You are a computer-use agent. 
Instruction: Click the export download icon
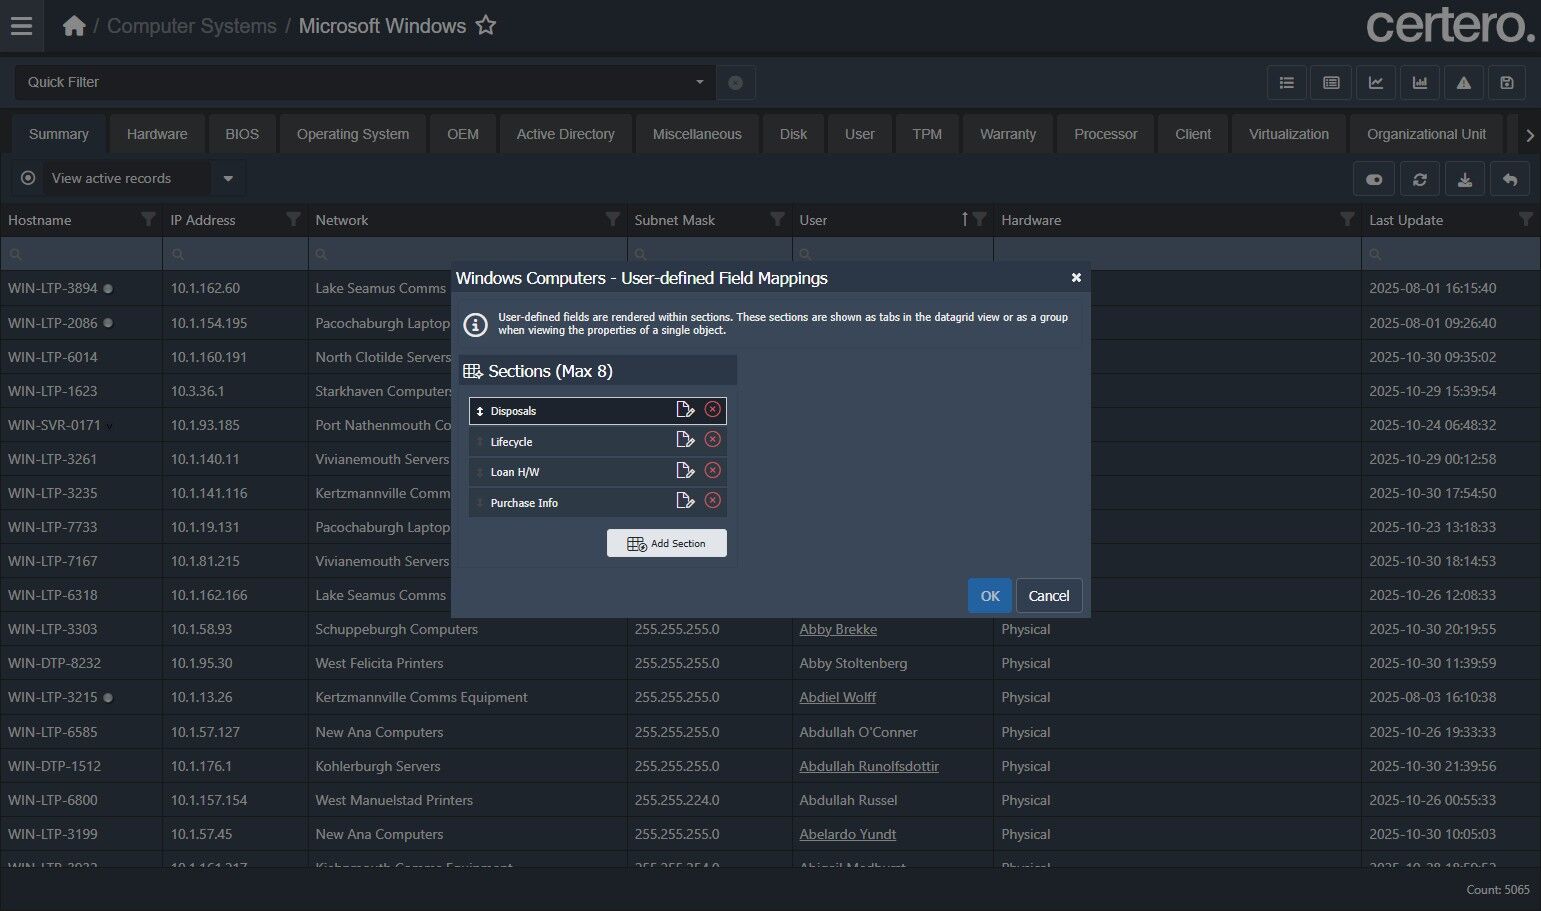1464,179
